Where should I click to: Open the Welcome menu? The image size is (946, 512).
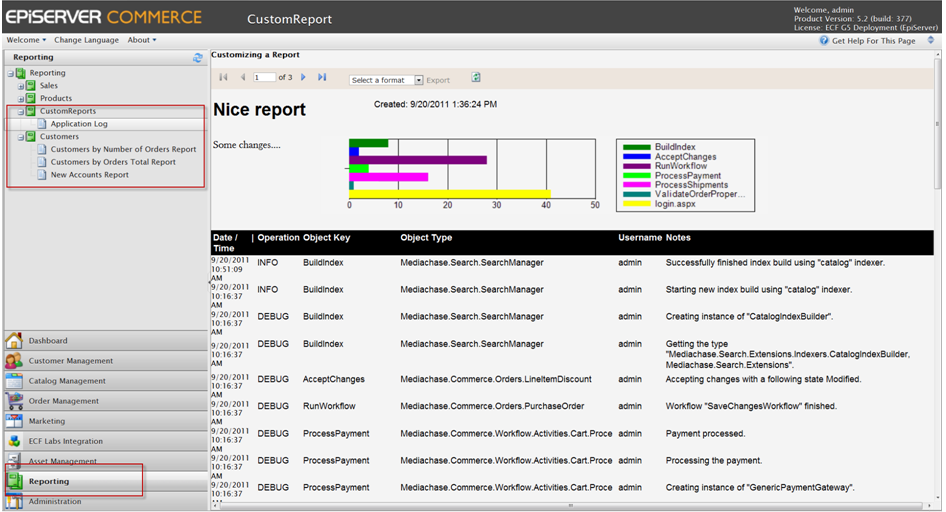(26, 40)
